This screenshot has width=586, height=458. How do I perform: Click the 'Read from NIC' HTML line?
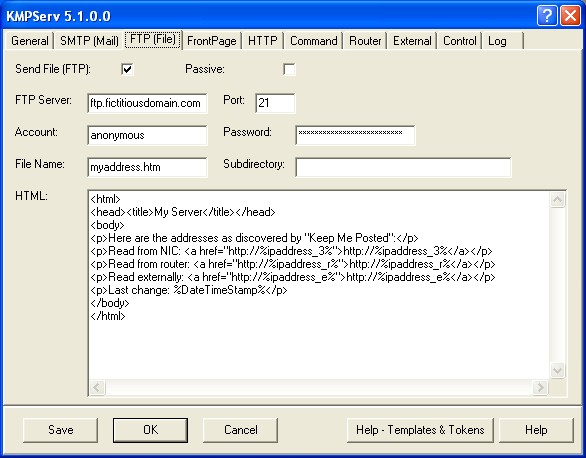coord(292,251)
